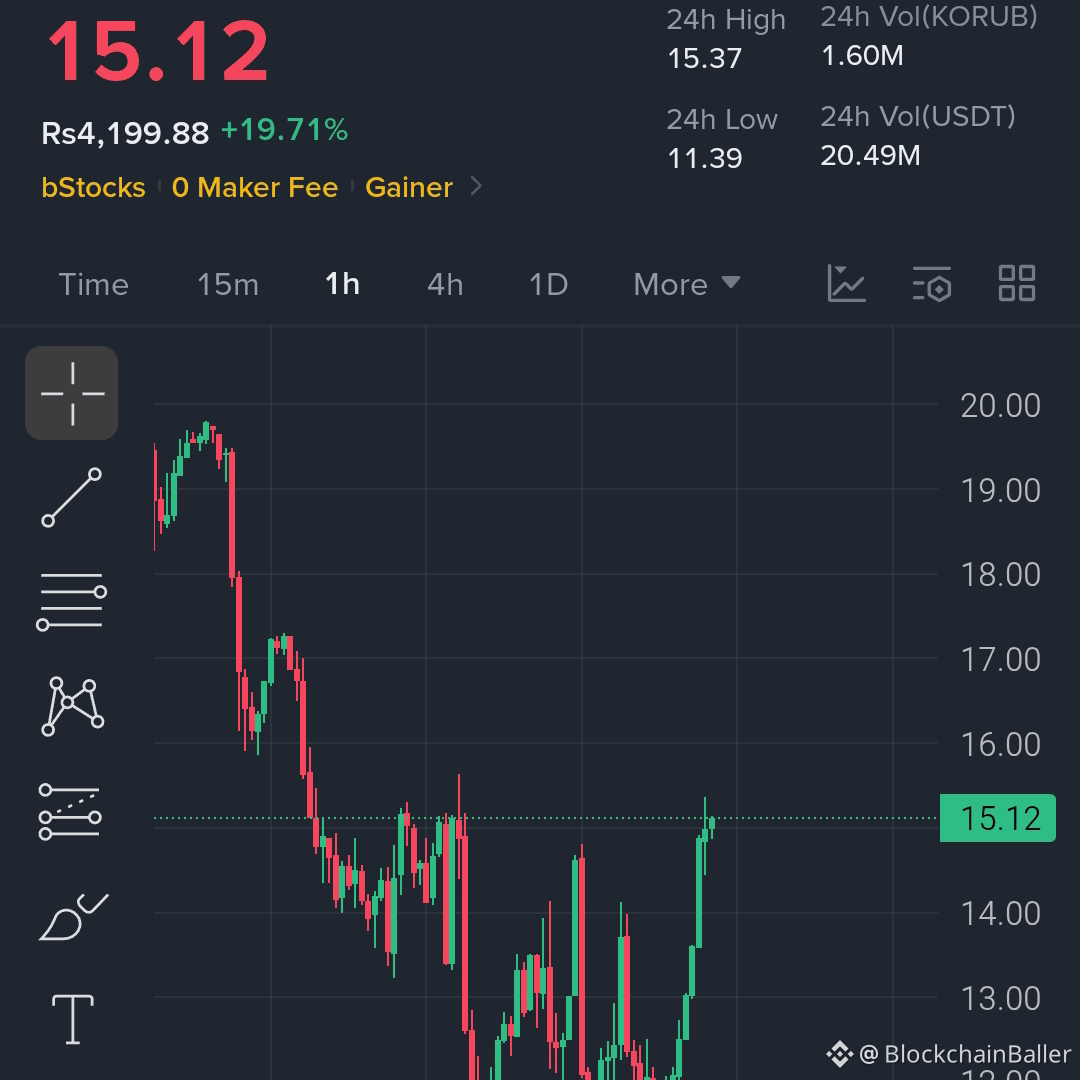This screenshot has height=1080, width=1080.
Task: Select the XABCD pattern tool
Action: pyautogui.click(x=72, y=706)
